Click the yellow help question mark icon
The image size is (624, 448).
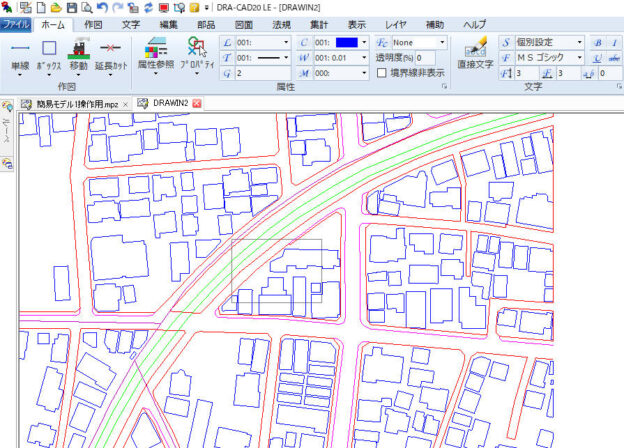point(194,7)
